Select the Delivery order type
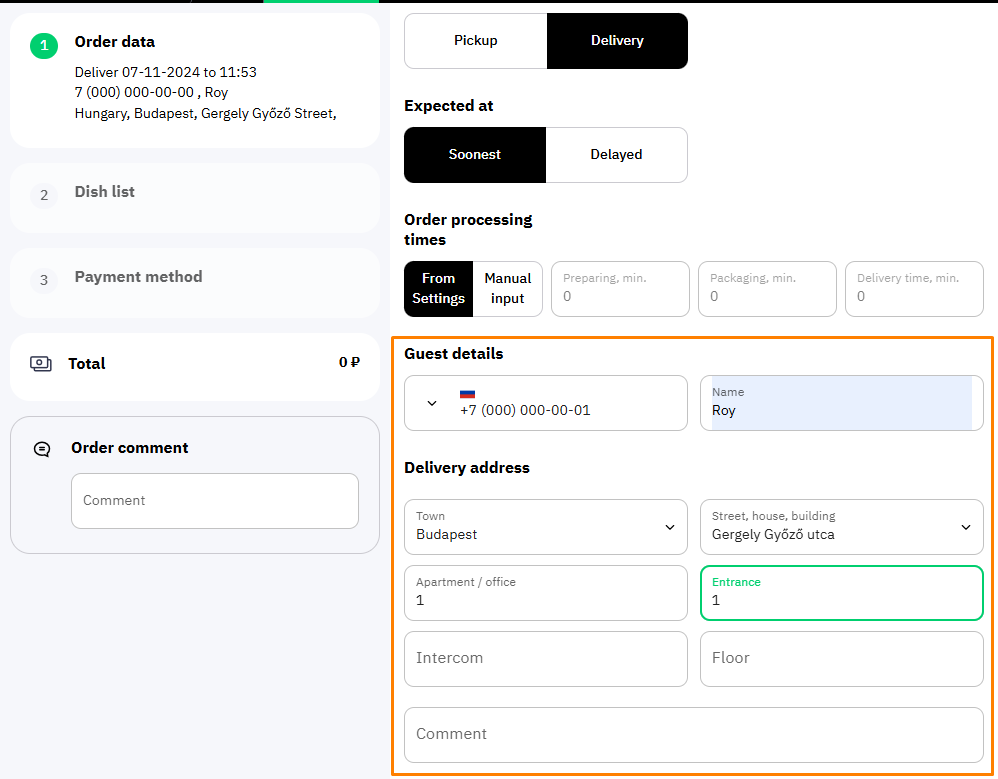The width and height of the screenshot is (998, 779). click(617, 41)
